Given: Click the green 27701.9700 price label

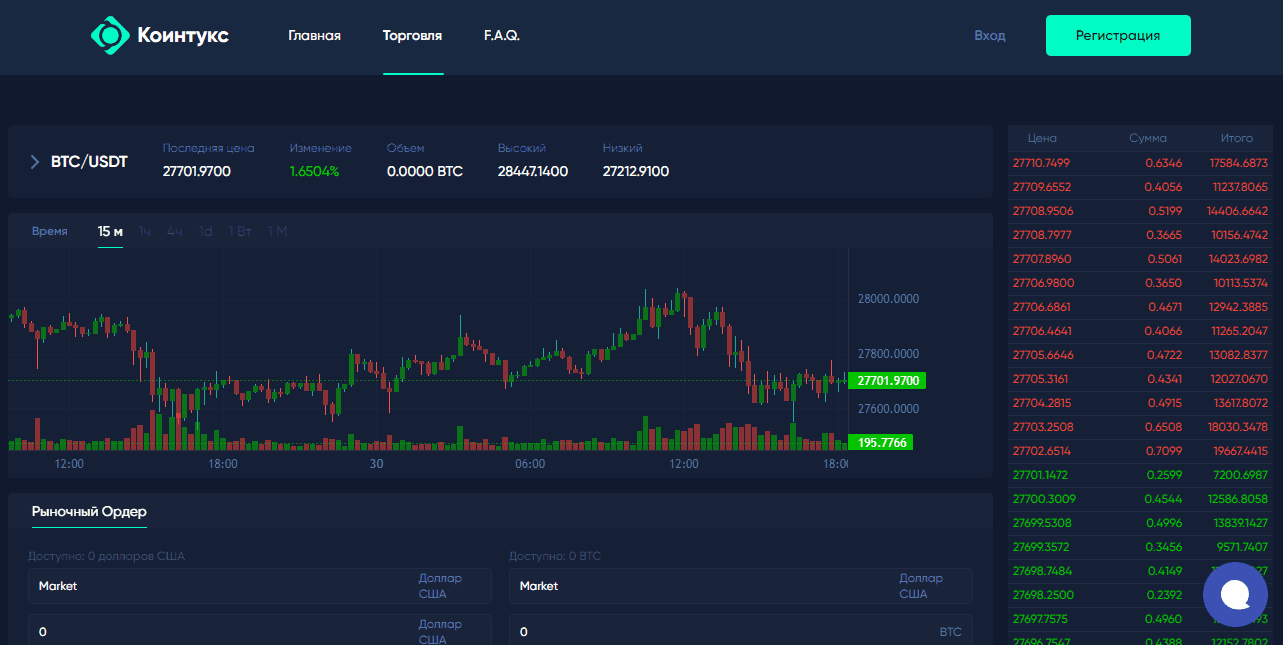Looking at the screenshot, I should point(888,380).
